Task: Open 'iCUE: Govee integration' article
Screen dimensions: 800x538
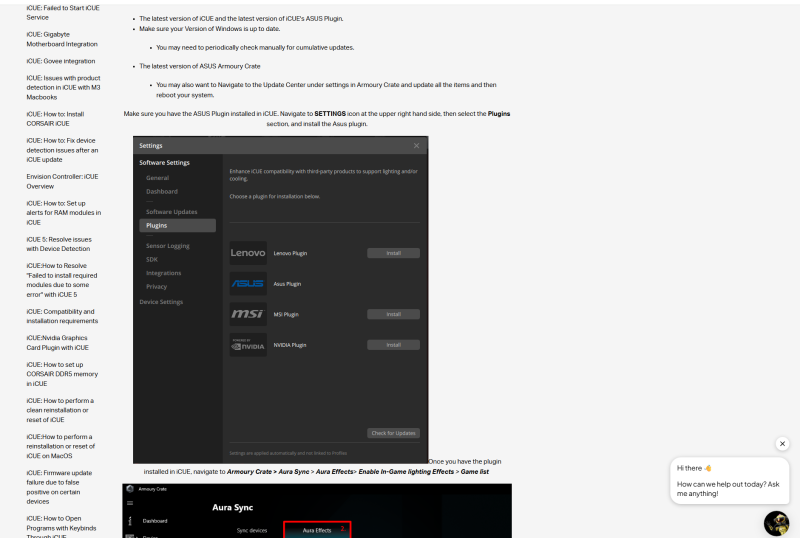Action: point(61,61)
